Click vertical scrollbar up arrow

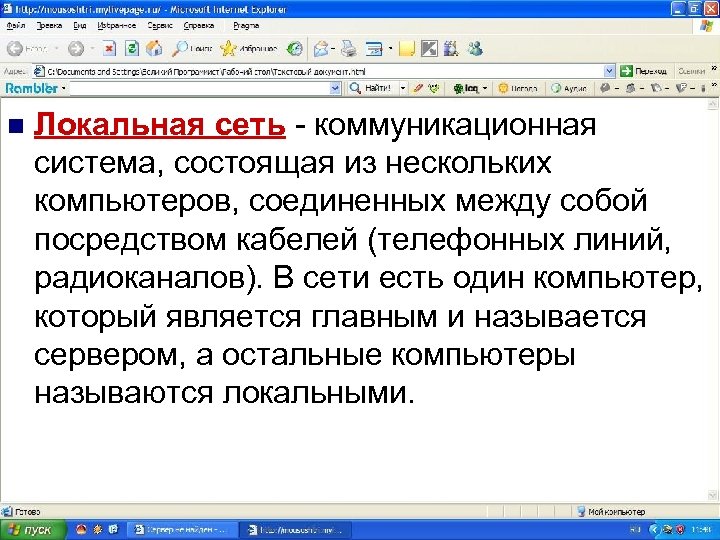coord(713,104)
